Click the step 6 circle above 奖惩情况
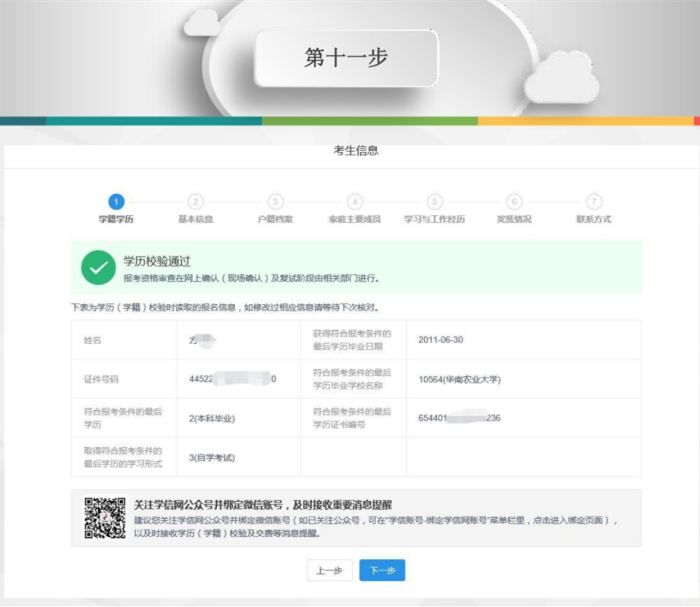The height and width of the screenshot is (607, 700). click(x=514, y=201)
